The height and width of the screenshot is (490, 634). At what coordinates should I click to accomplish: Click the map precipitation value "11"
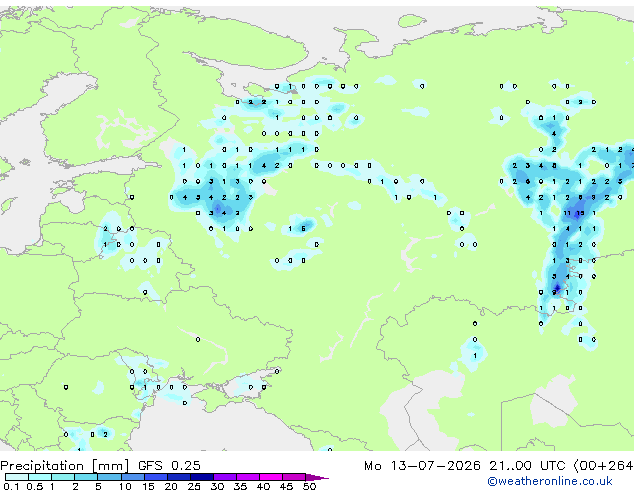point(567,213)
